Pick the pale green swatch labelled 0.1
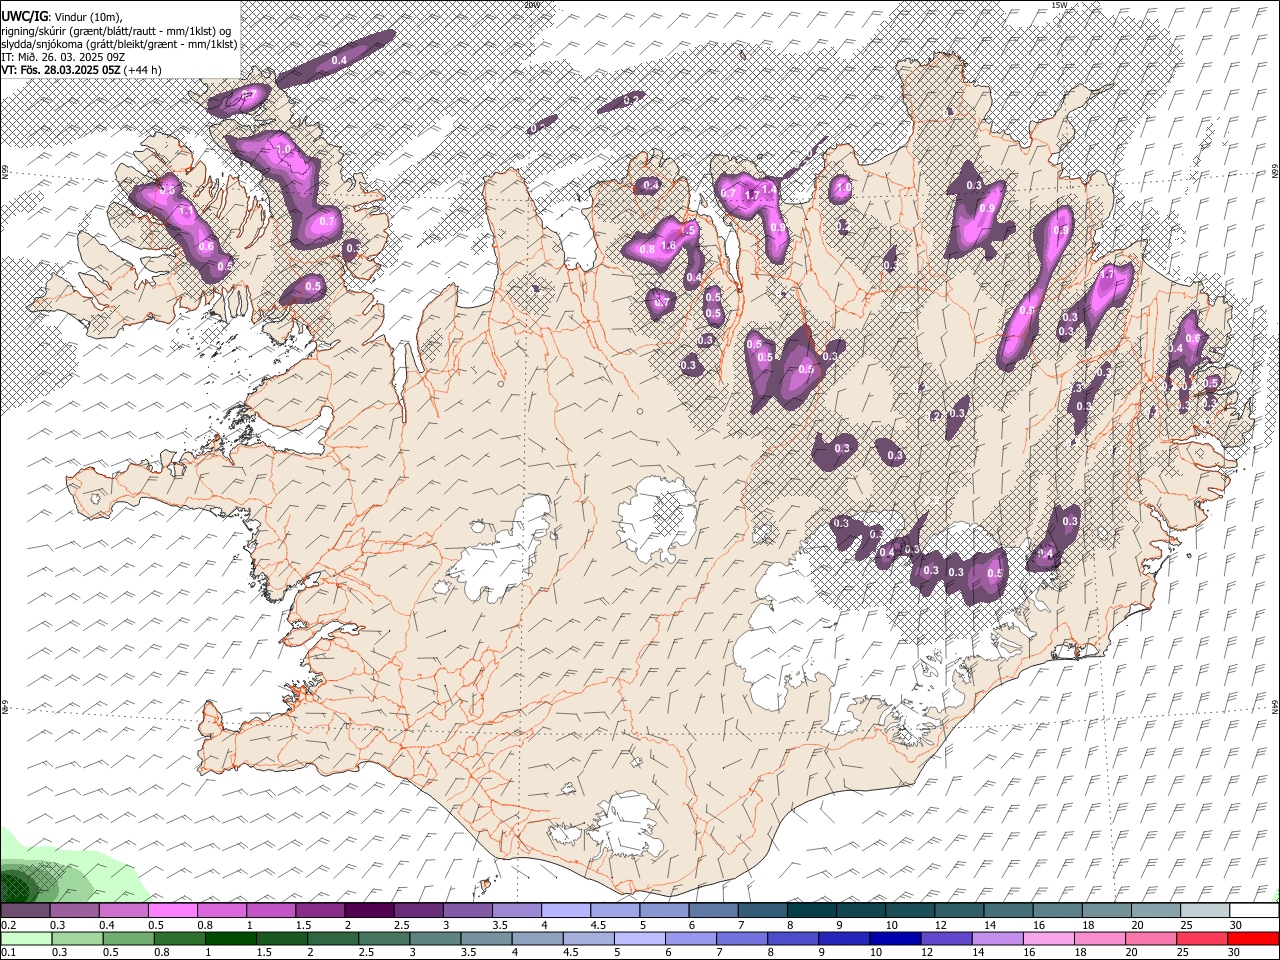This screenshot has width=1280, height=960. pos(26,939)
